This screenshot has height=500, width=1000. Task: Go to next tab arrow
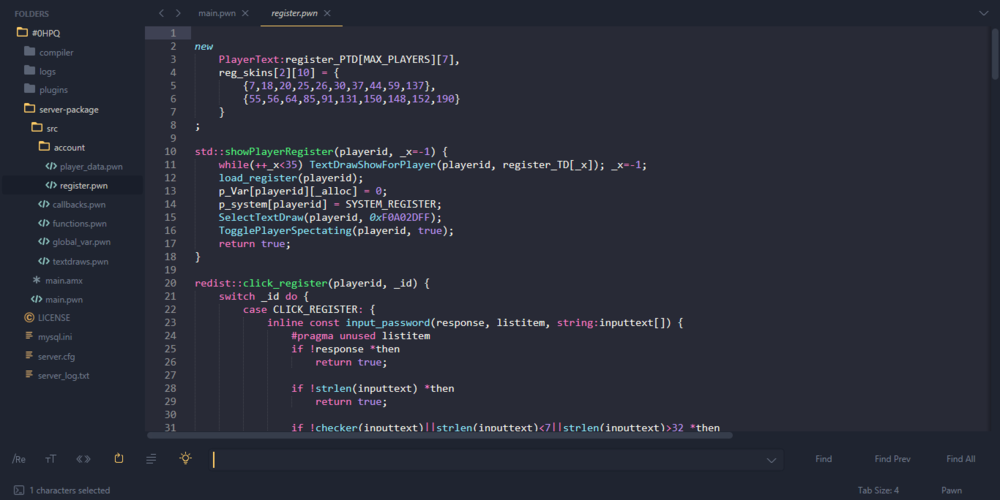click(x=179, y=13)
